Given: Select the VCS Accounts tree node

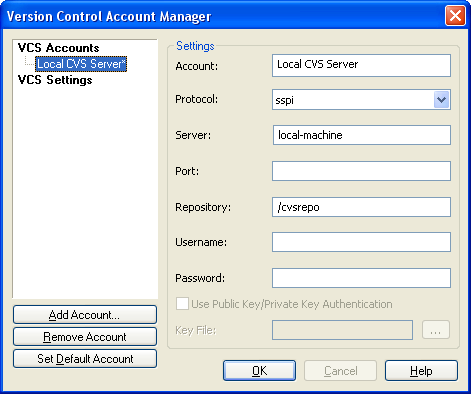Looking at the screenshot, I should click(58, 48).
